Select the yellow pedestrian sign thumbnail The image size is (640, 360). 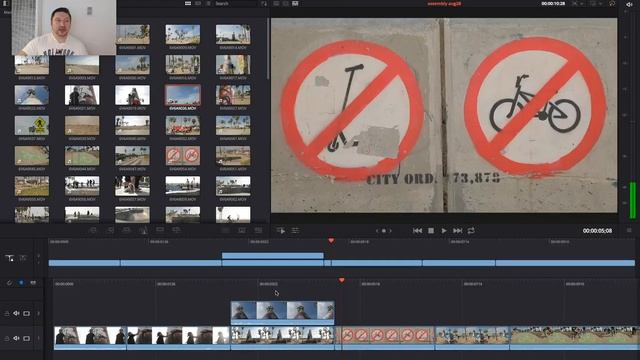[32, 125]
